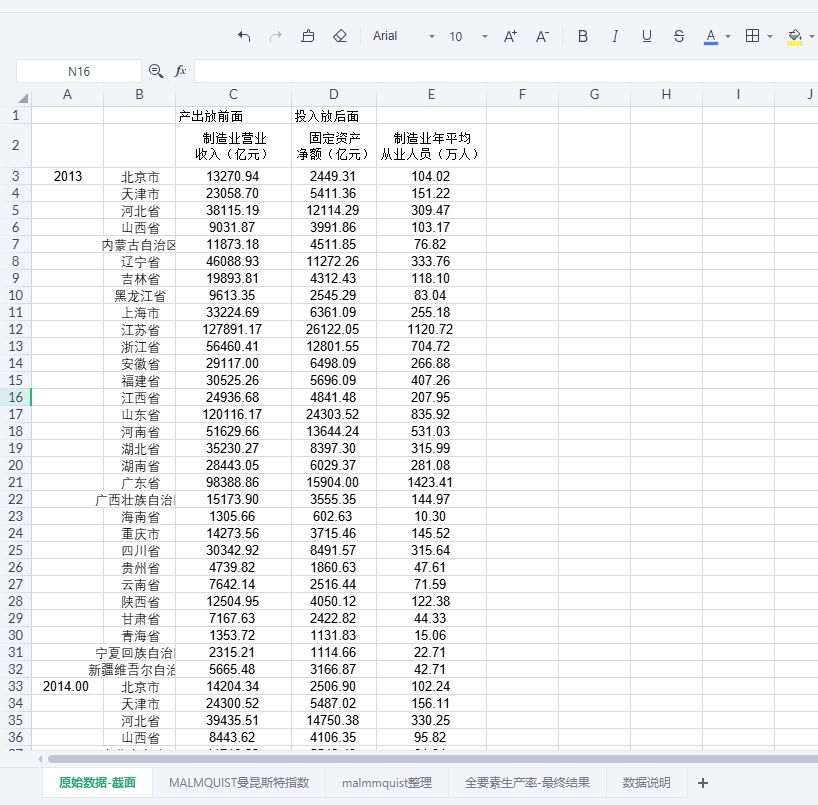Click the clear formatting eraser icon
The width and height of the screenshot is (818, 805).
pyautogui.click(x=340, y=36)
